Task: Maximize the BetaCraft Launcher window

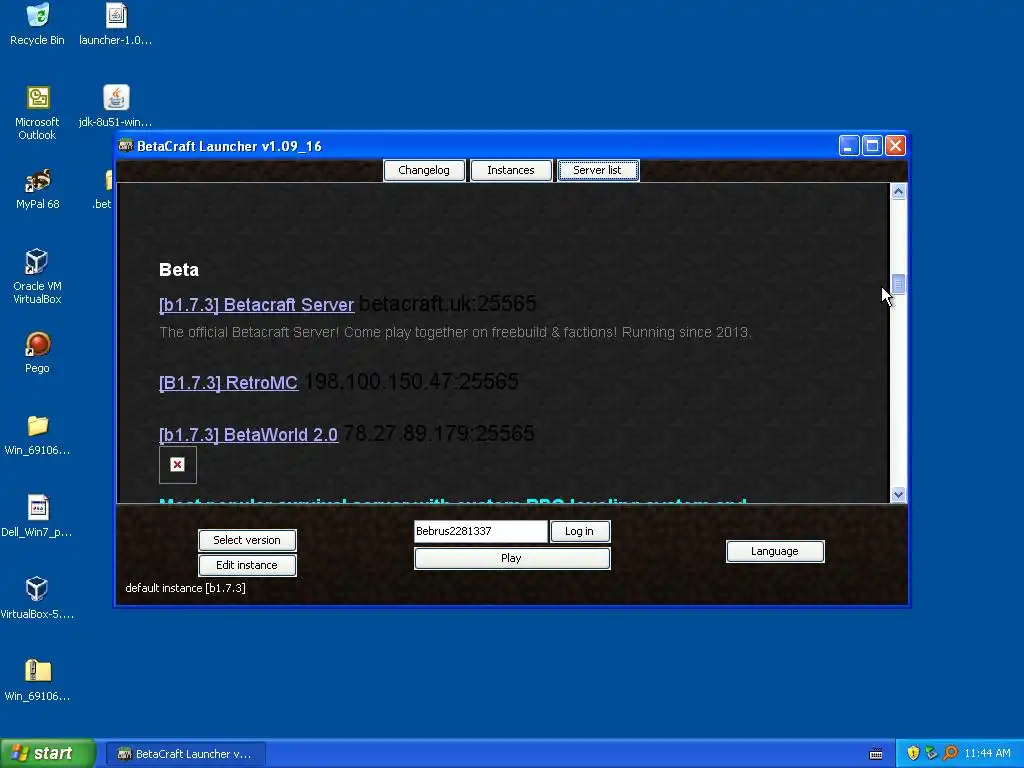Action: tap(872, 146)
